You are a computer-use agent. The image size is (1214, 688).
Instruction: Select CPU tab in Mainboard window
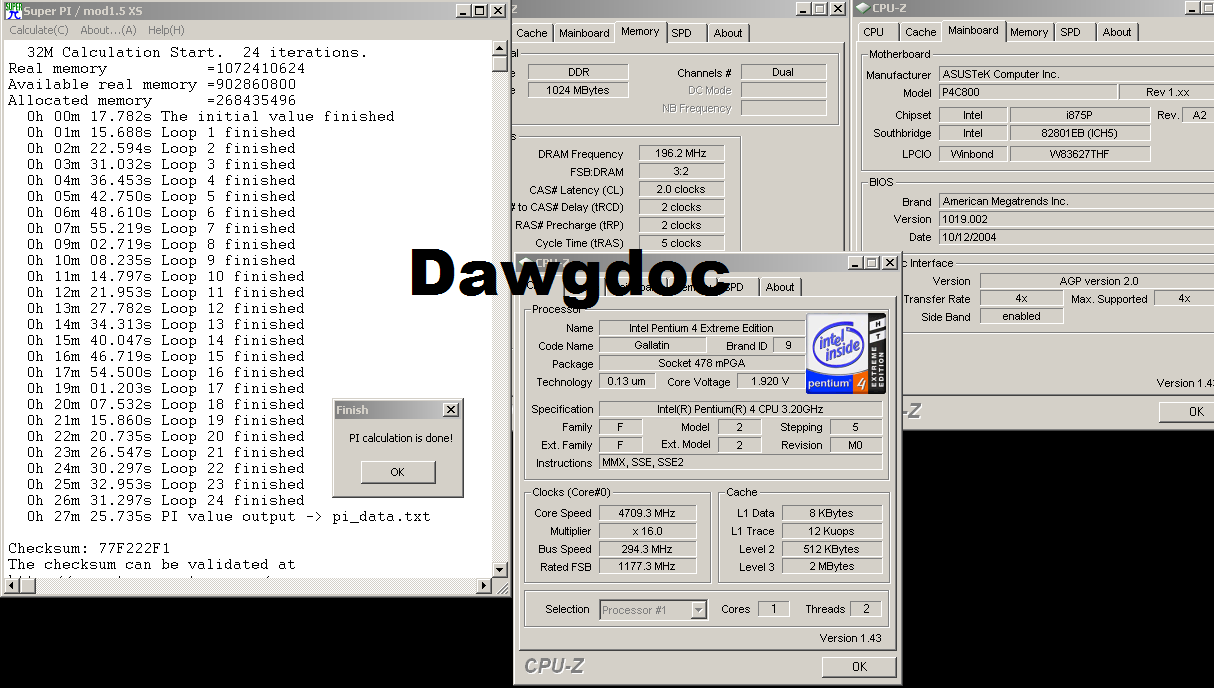coord(874,32)
